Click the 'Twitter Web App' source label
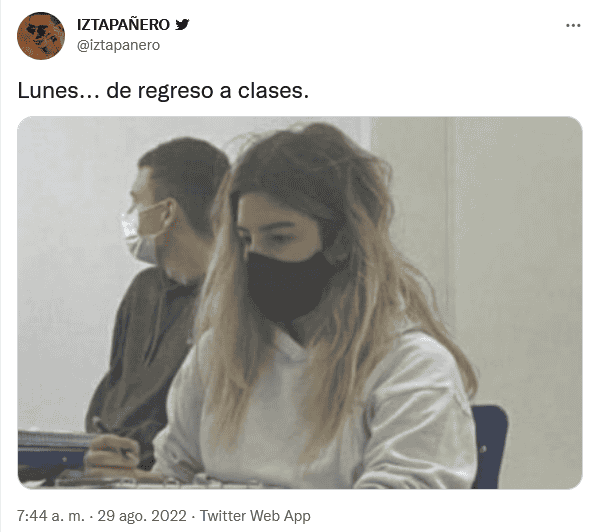 255,516
